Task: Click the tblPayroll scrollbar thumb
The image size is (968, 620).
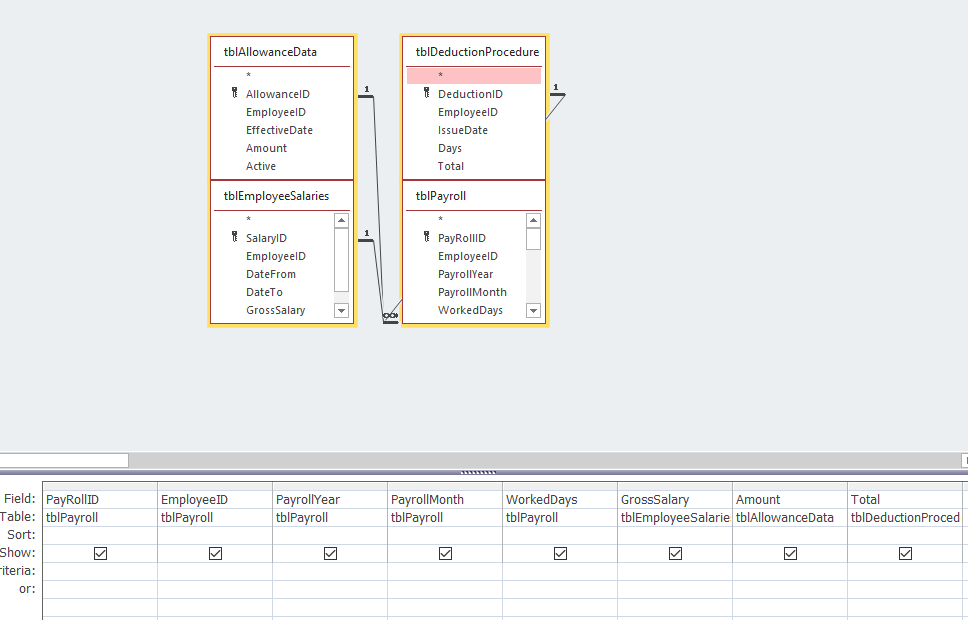Action: click(x=533, y=239)
